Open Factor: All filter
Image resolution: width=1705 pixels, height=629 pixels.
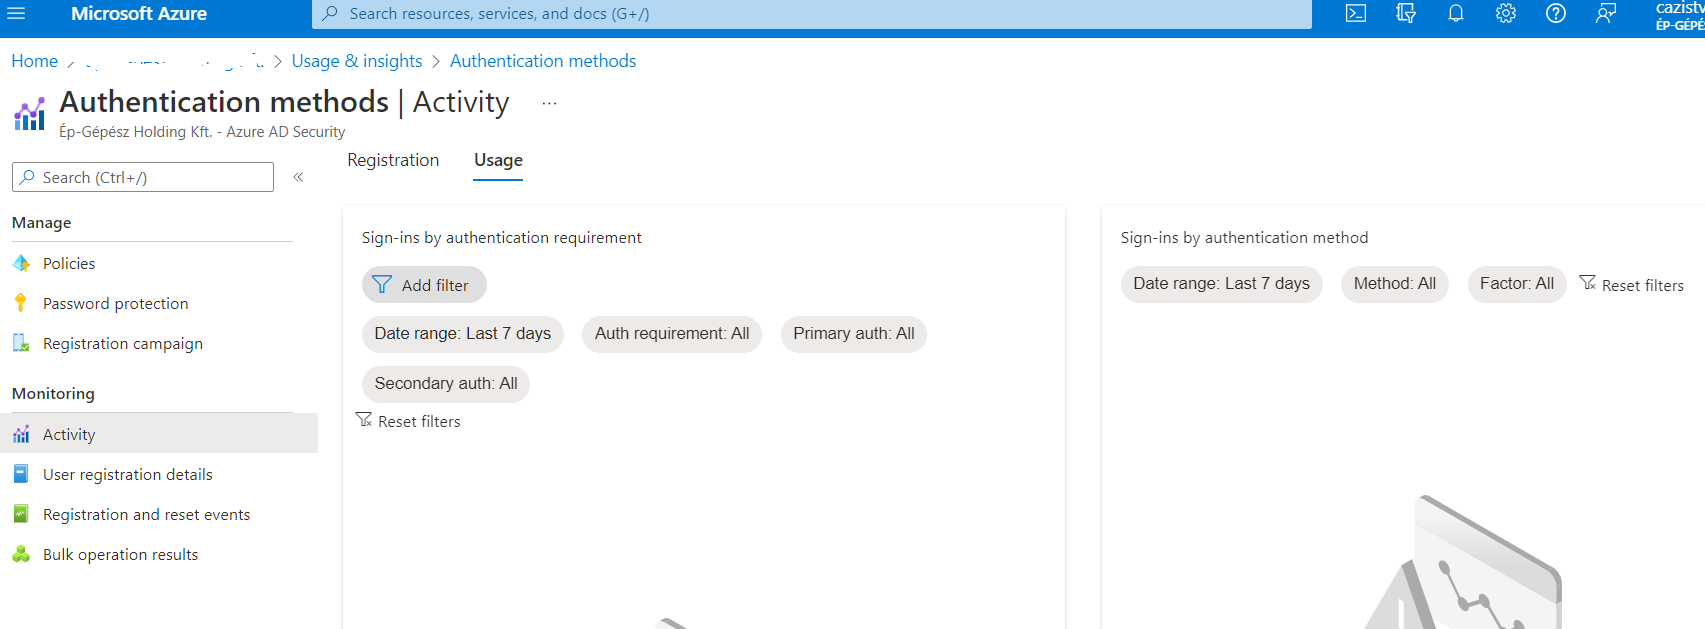pos(1517,284)
